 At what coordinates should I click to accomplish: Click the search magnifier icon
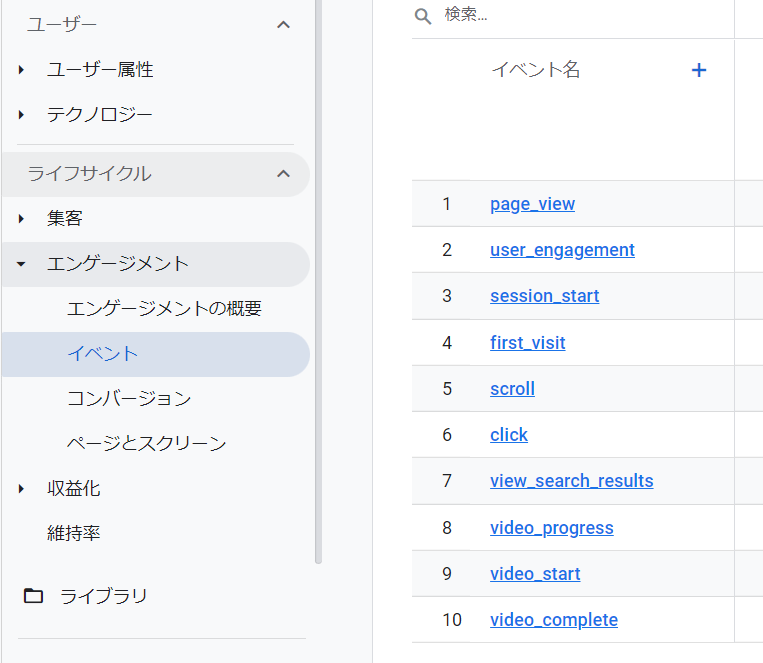pyautogui.click(x=423, y=16)
